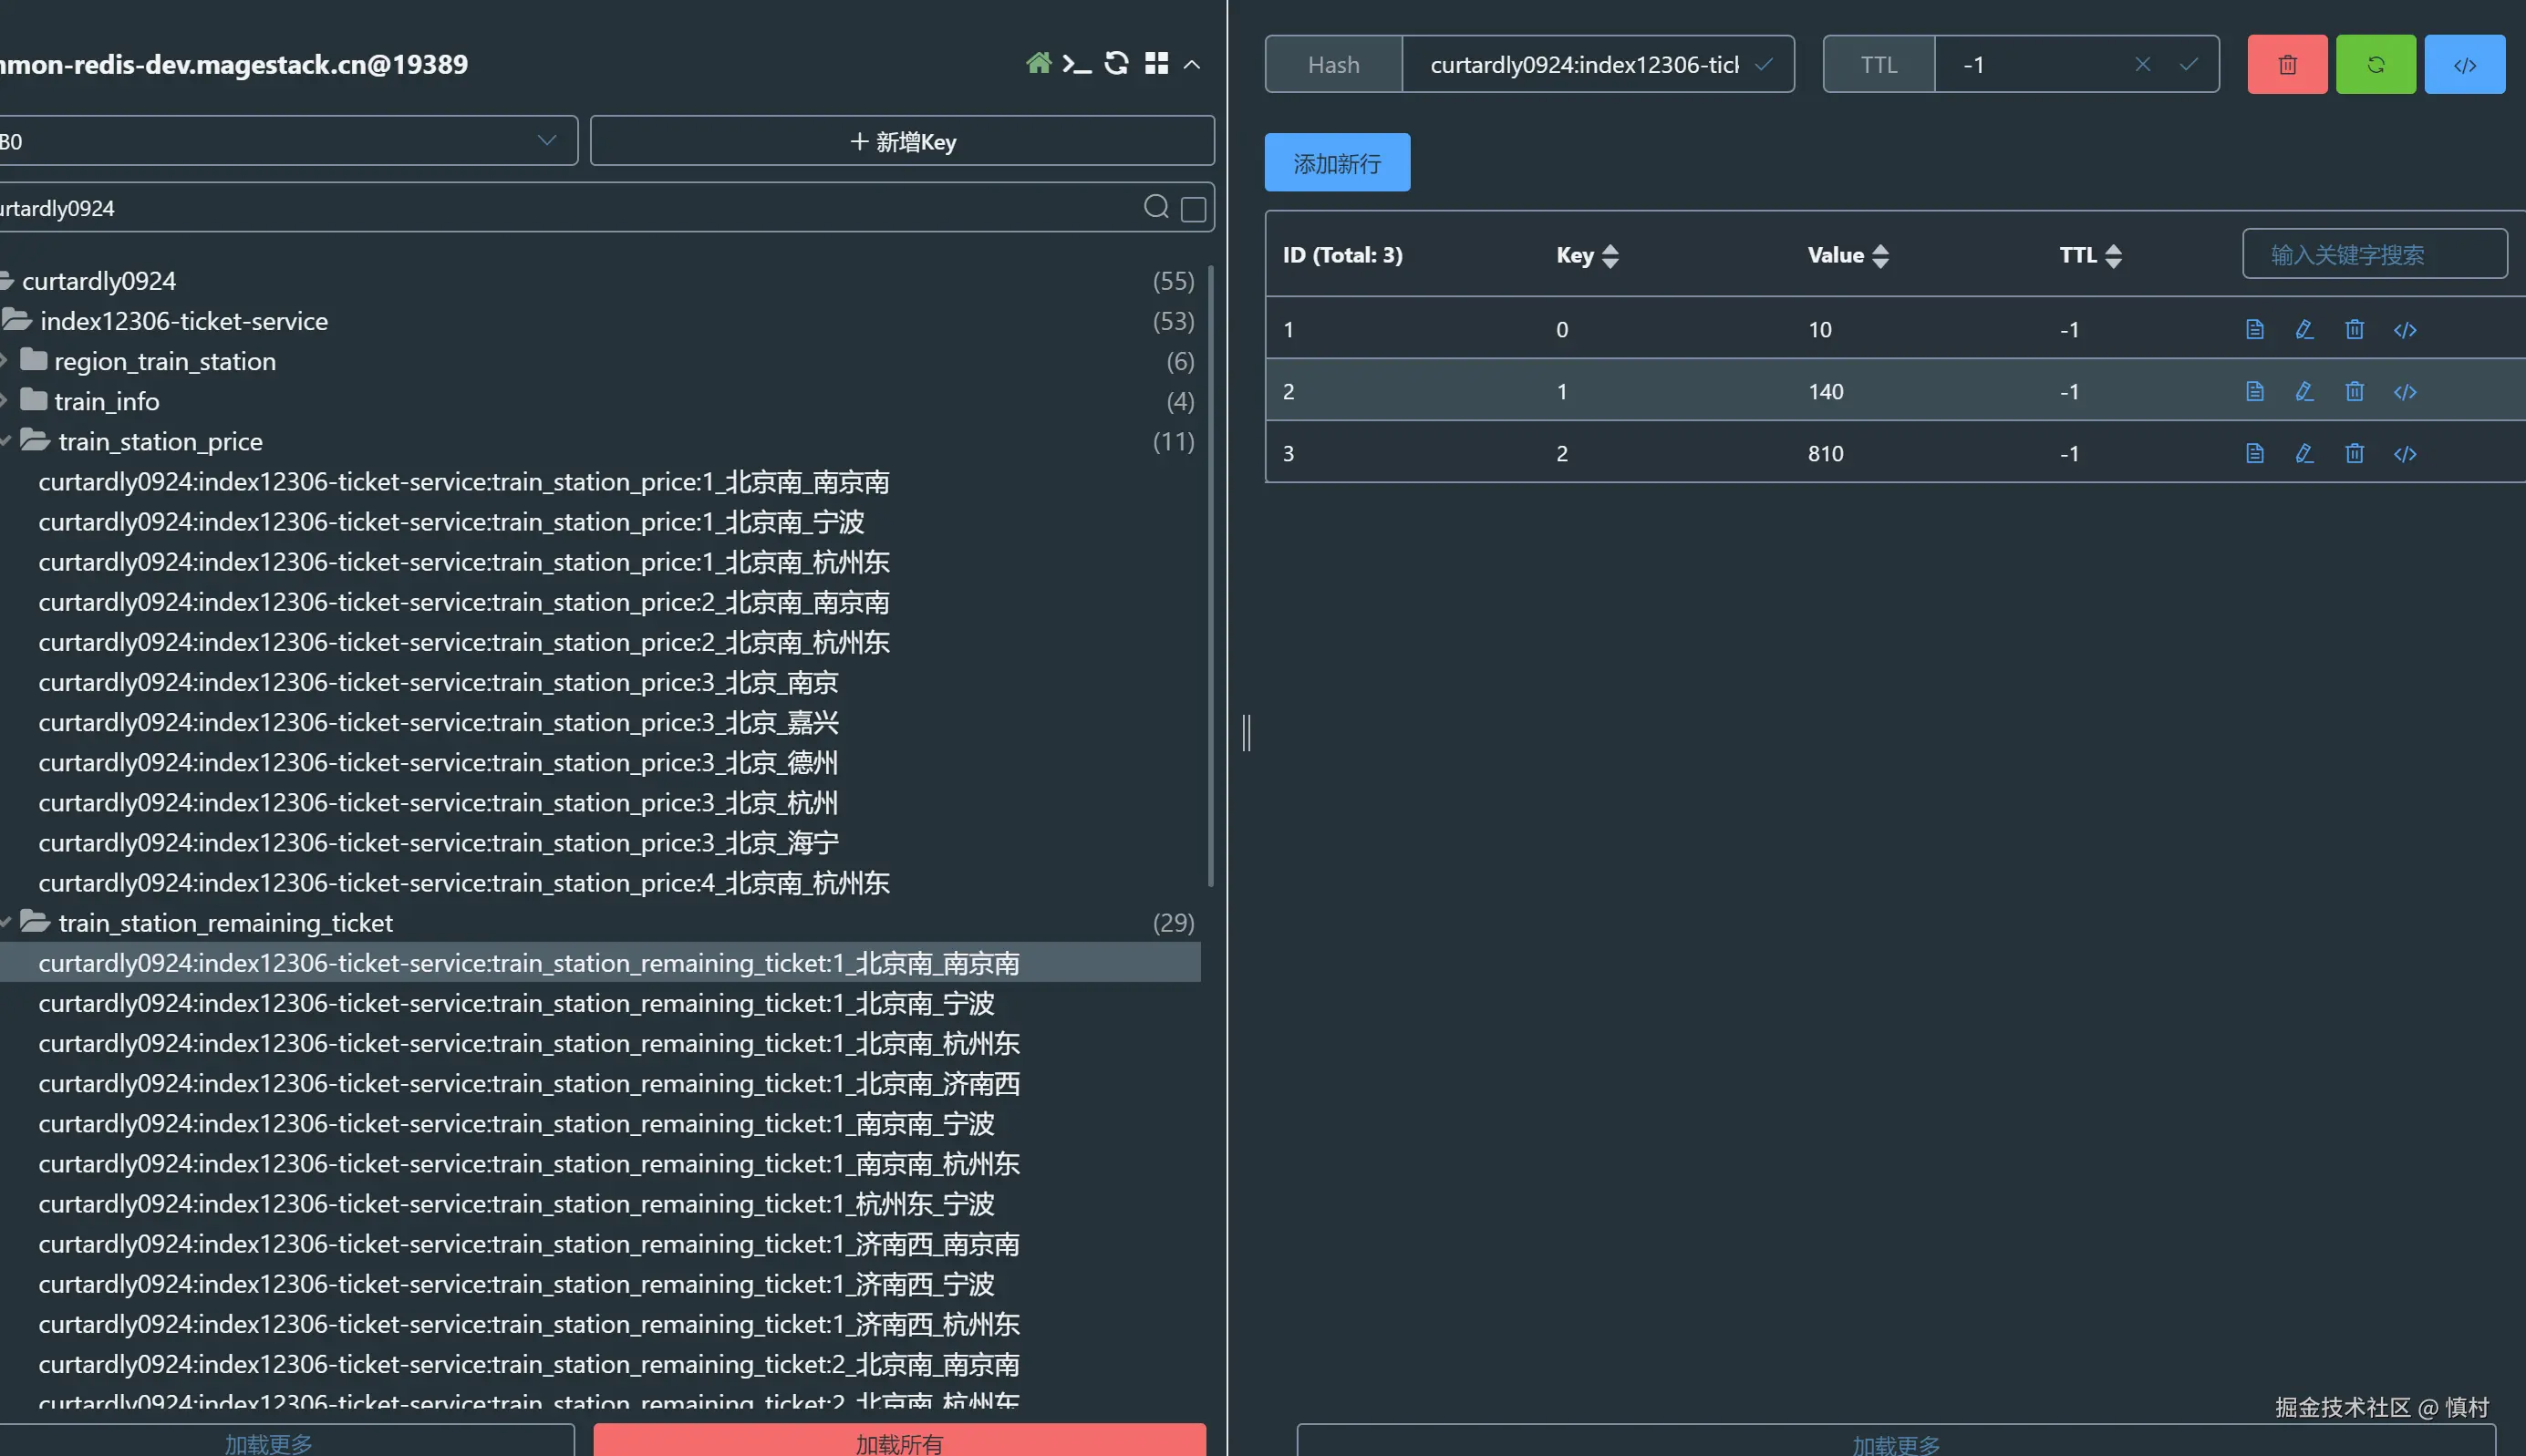The height and width of the screenshot is (1456, 2526).
Task: View details of row with value 10
Action: 2254,329
